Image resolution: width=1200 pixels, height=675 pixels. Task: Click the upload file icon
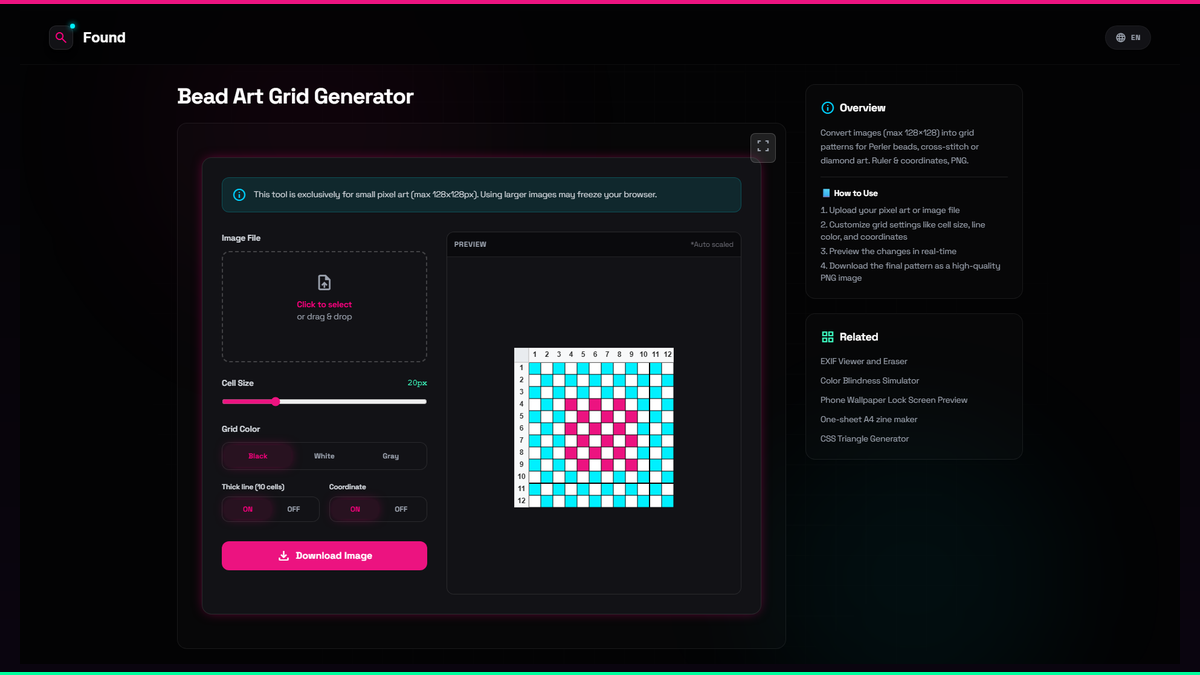pos(324,283)
